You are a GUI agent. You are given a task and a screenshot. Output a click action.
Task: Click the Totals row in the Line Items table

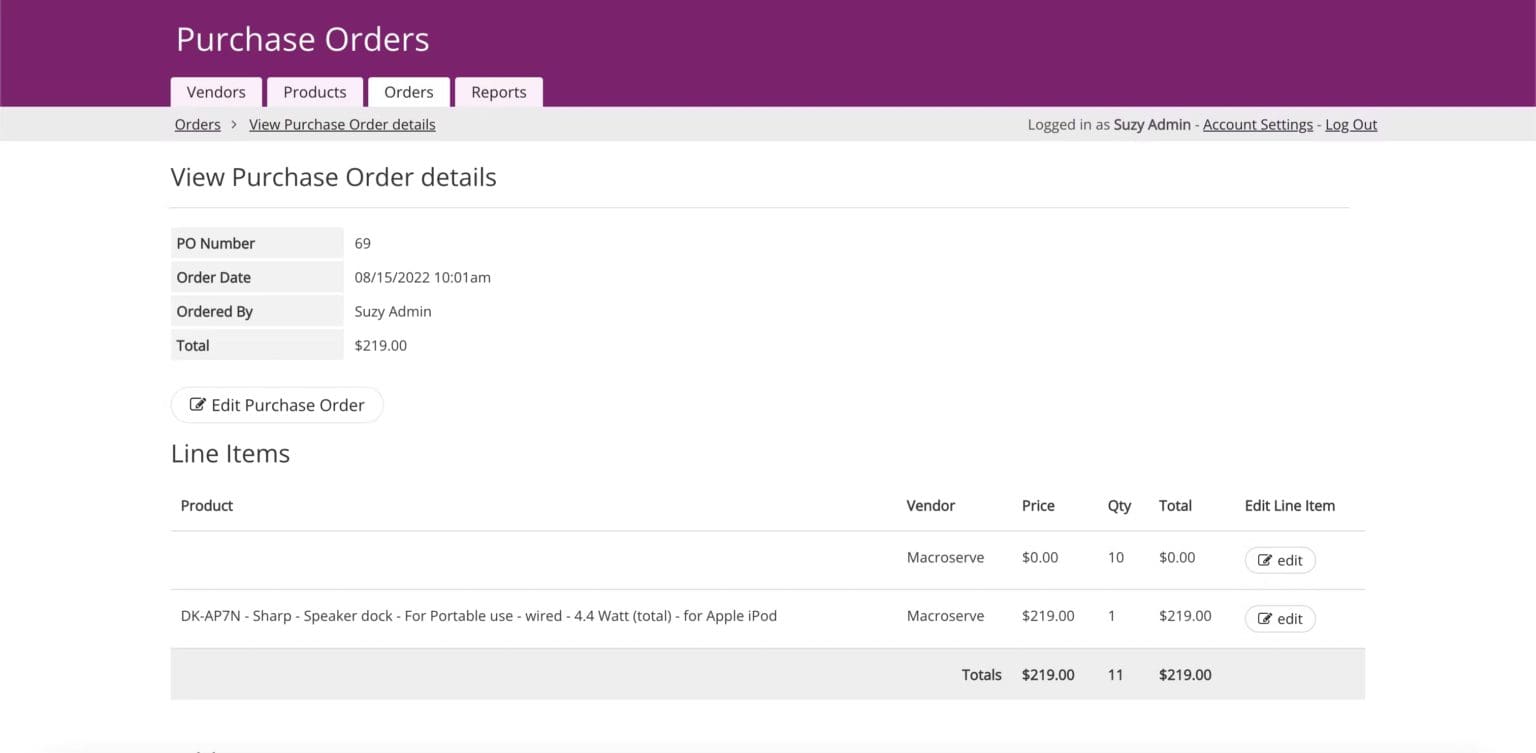[981, 674]
